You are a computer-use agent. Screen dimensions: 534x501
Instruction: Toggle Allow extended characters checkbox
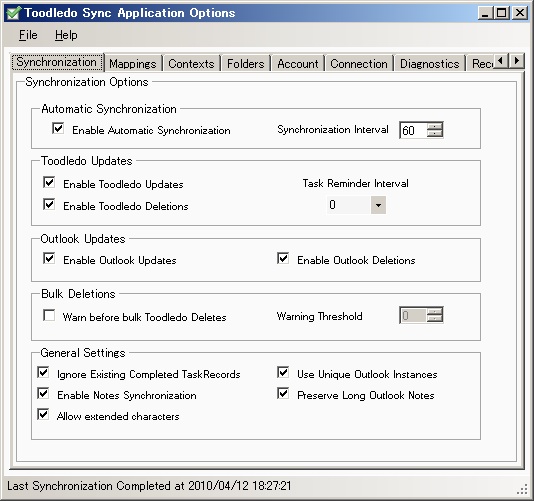point(43,414)
